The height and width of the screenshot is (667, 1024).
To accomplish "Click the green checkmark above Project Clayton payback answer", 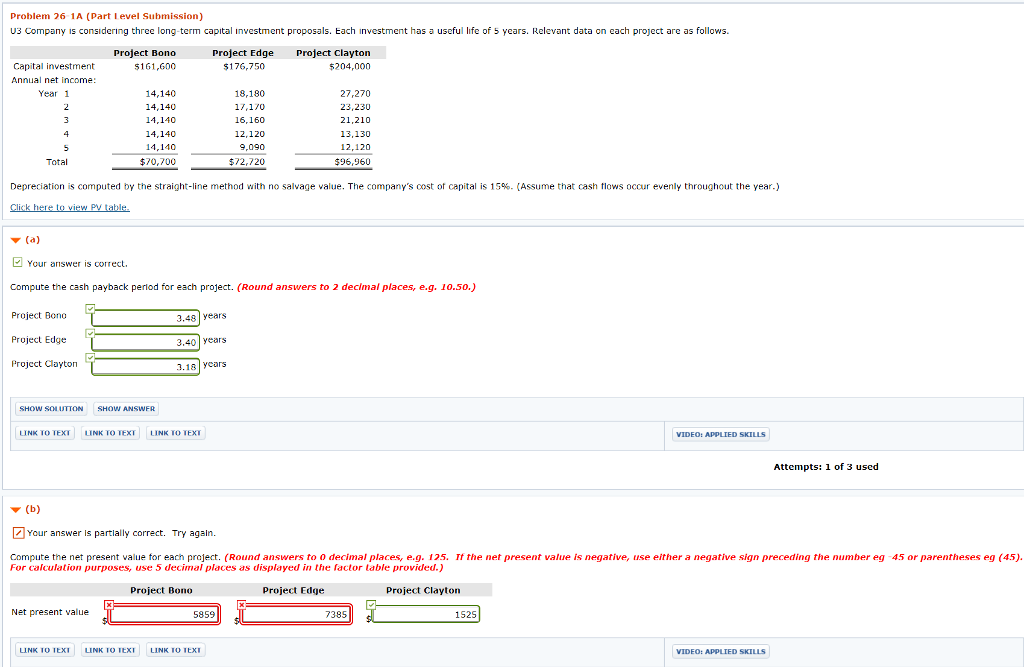I will point(92,355).
